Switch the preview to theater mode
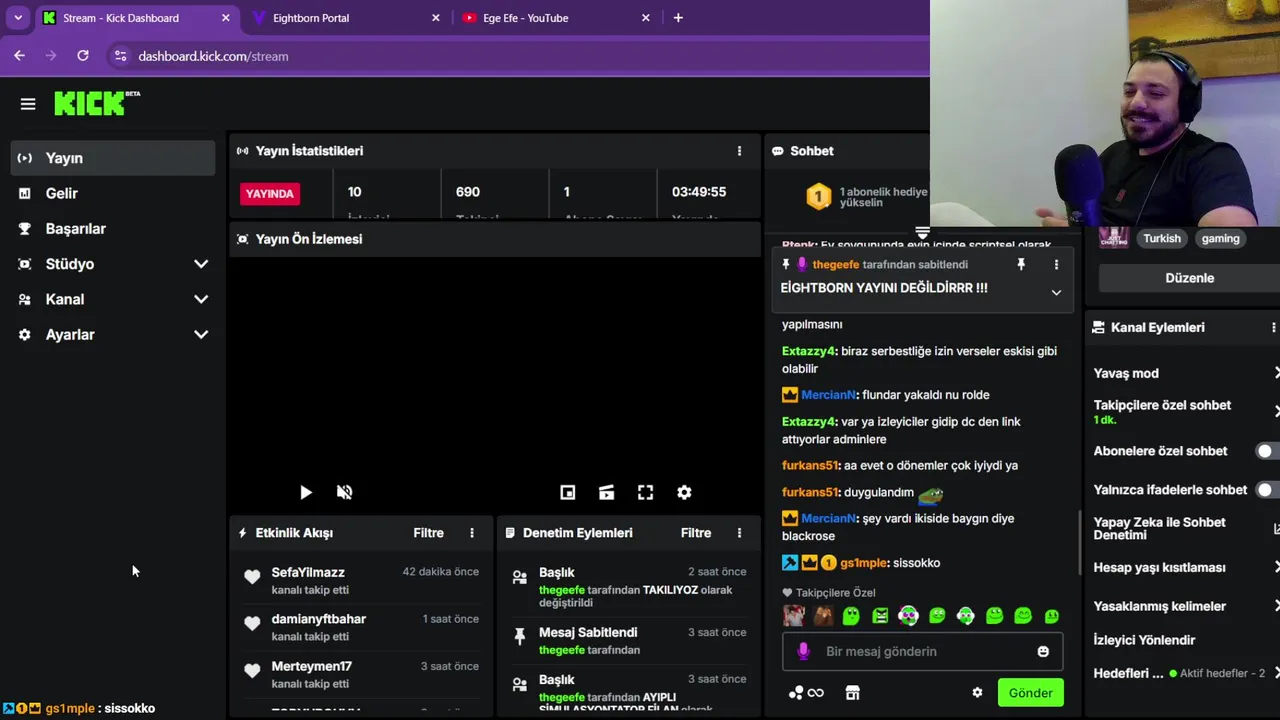Image resolution: width=1280 pixels, height=720 pixels. pyautogui.click(x=606, y=492)
